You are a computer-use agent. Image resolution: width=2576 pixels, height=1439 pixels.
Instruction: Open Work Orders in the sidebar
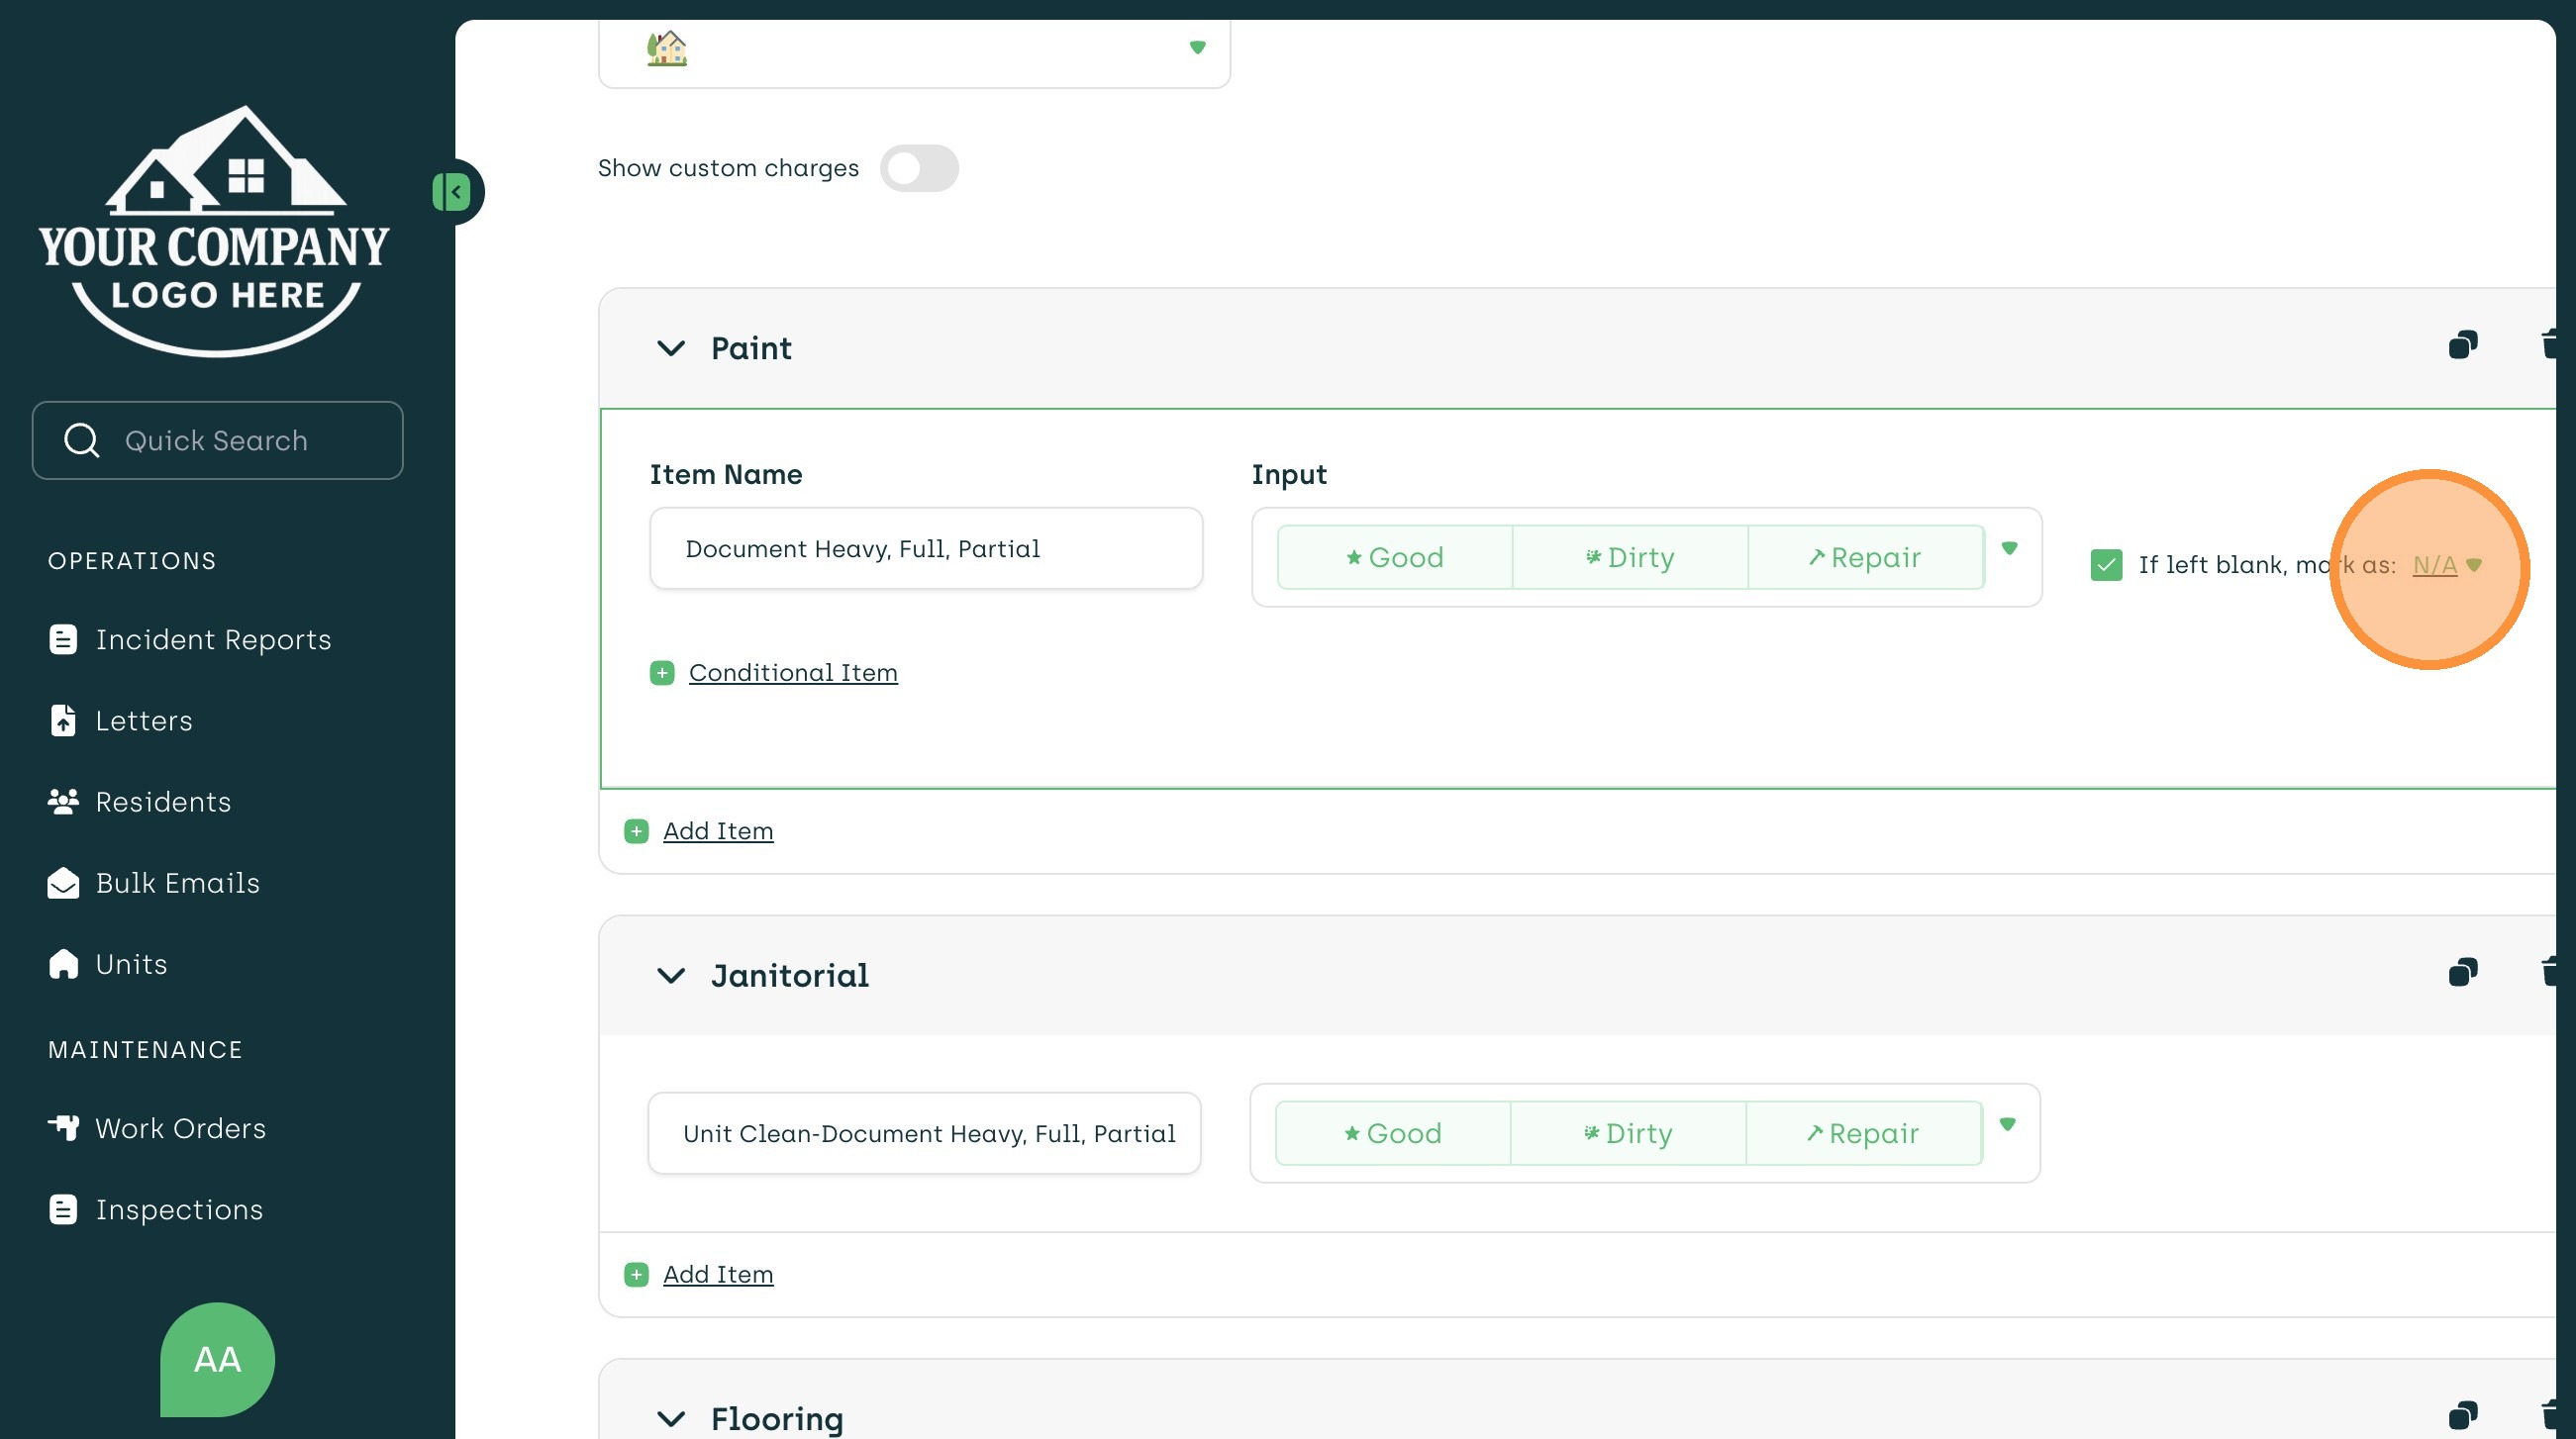180,1128
